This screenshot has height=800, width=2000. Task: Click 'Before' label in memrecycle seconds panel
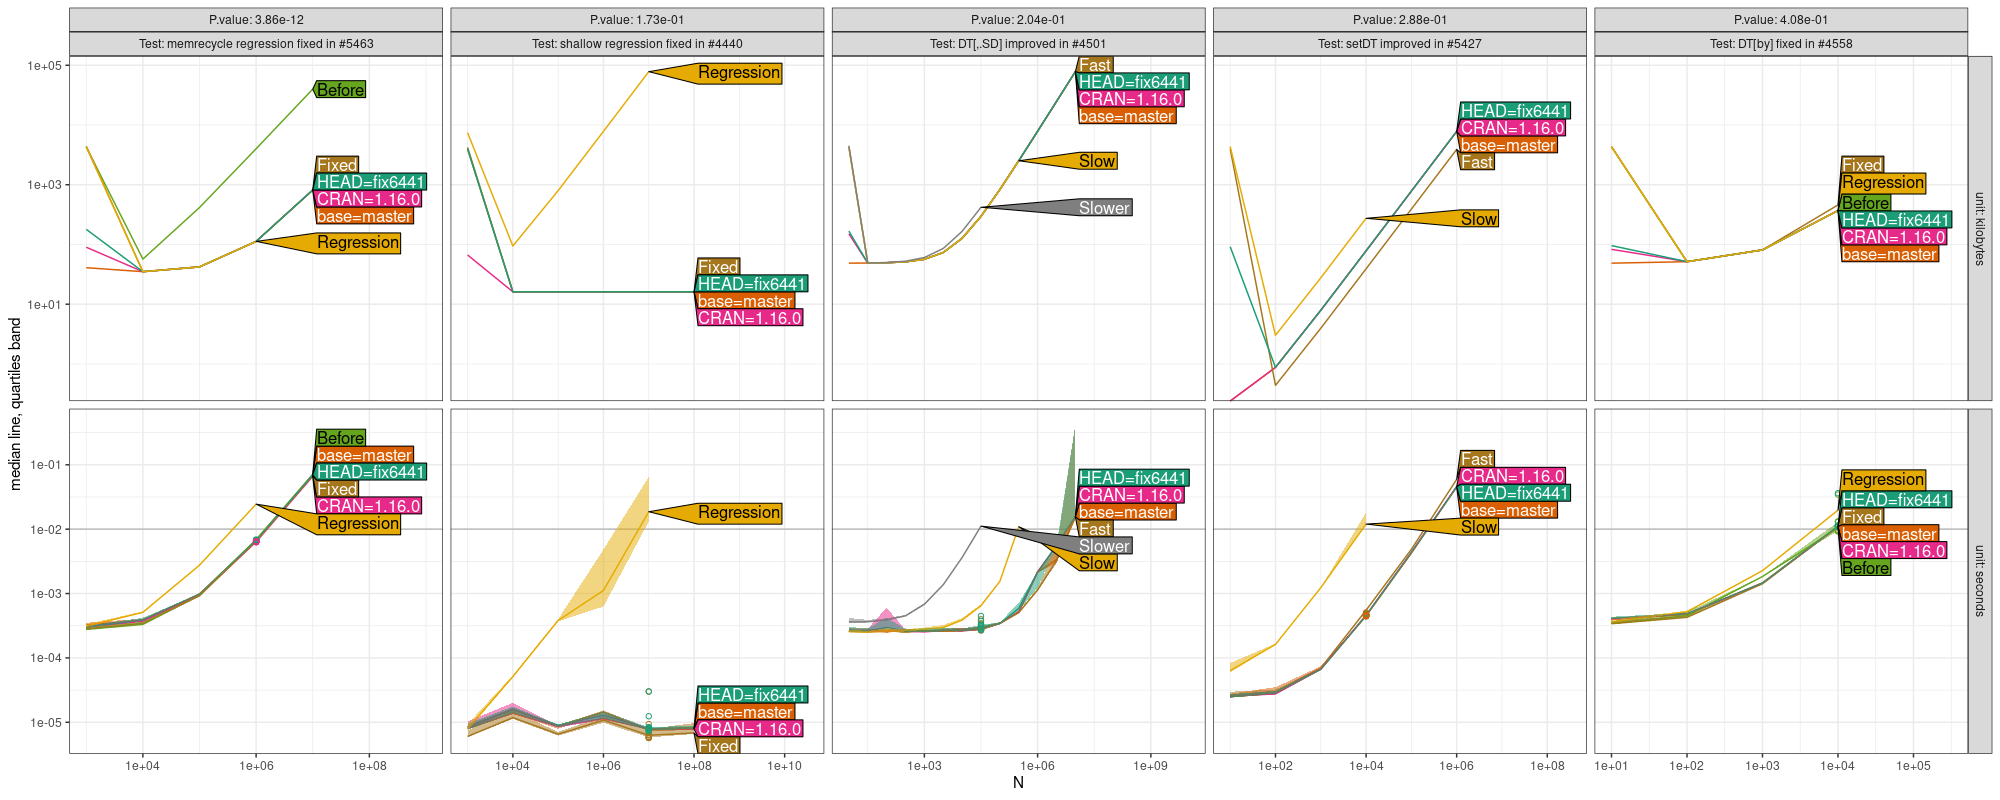[340, 438]
